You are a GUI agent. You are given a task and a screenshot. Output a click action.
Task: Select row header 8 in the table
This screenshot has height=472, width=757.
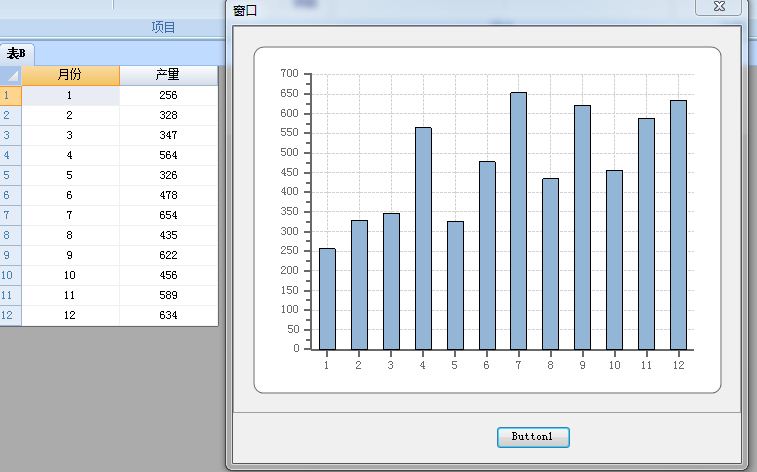[x=11, y=236]
